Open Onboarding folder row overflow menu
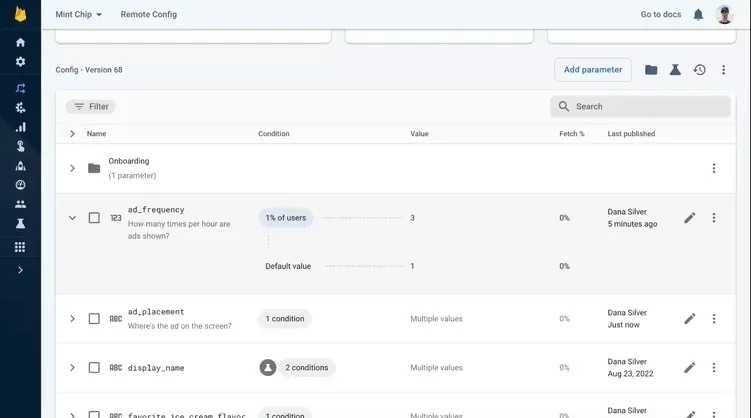Screen dimensions: 751x418 click(x=714, y=168)
